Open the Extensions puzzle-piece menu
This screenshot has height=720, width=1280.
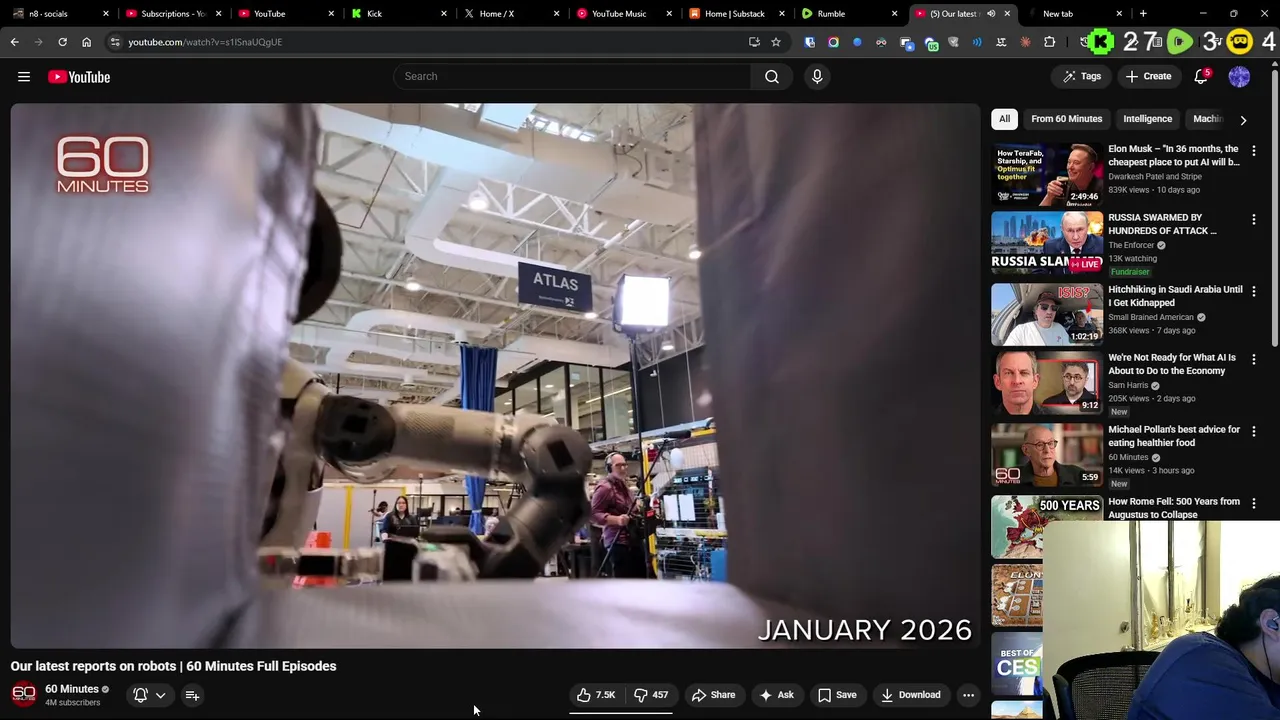(x=1049, y=42)
